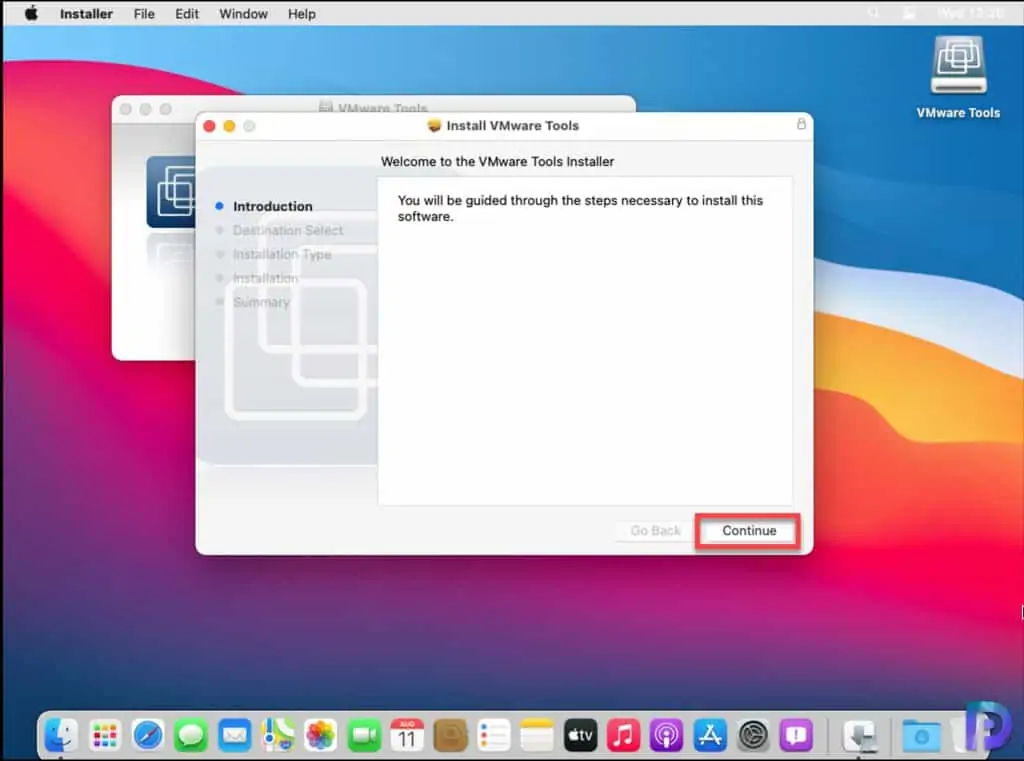
Task: Launch Apple TV from the dock
Action: [x=580, y=736]
